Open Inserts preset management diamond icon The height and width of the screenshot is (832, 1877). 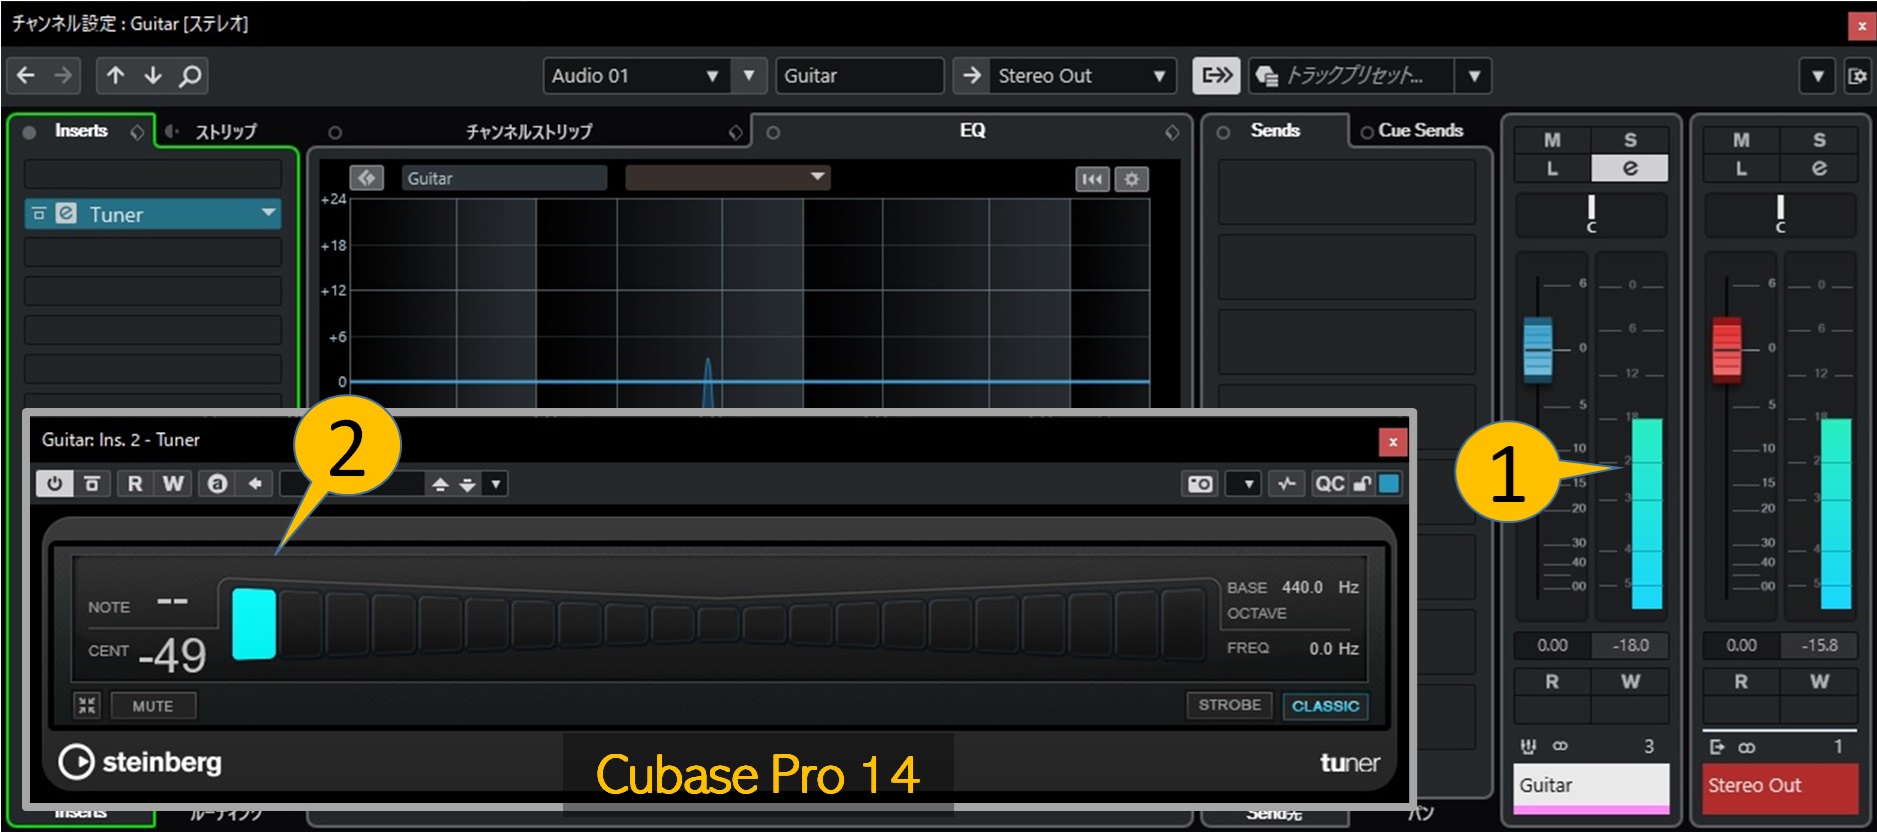click(x=137, y=132)
